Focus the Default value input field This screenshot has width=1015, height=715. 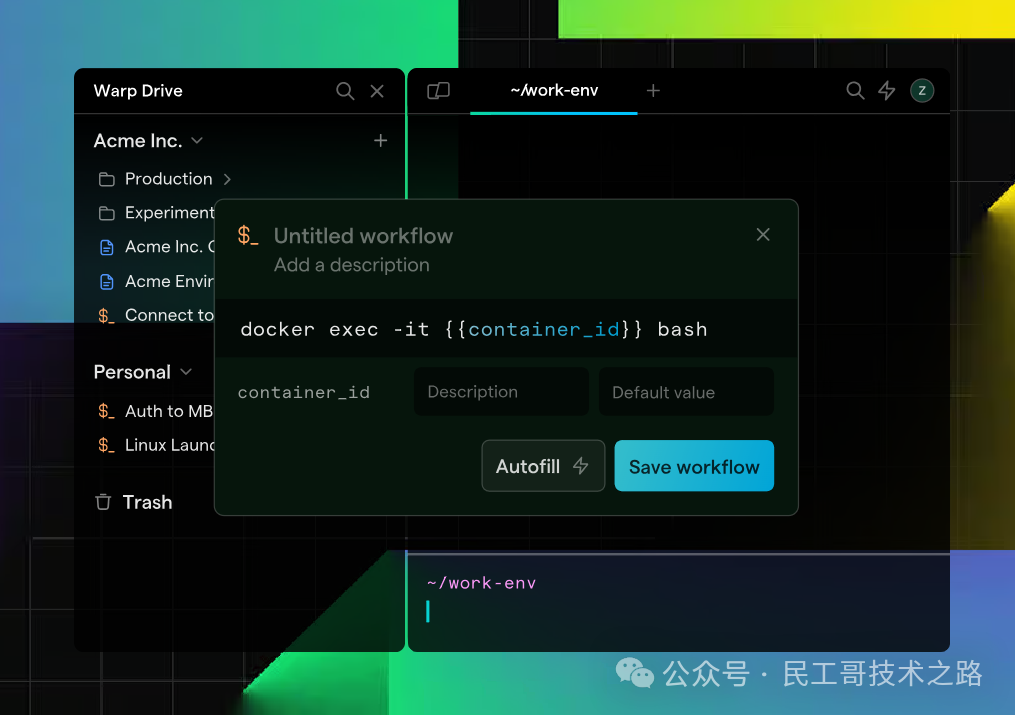pyautogui.click(x=686, y=392)
